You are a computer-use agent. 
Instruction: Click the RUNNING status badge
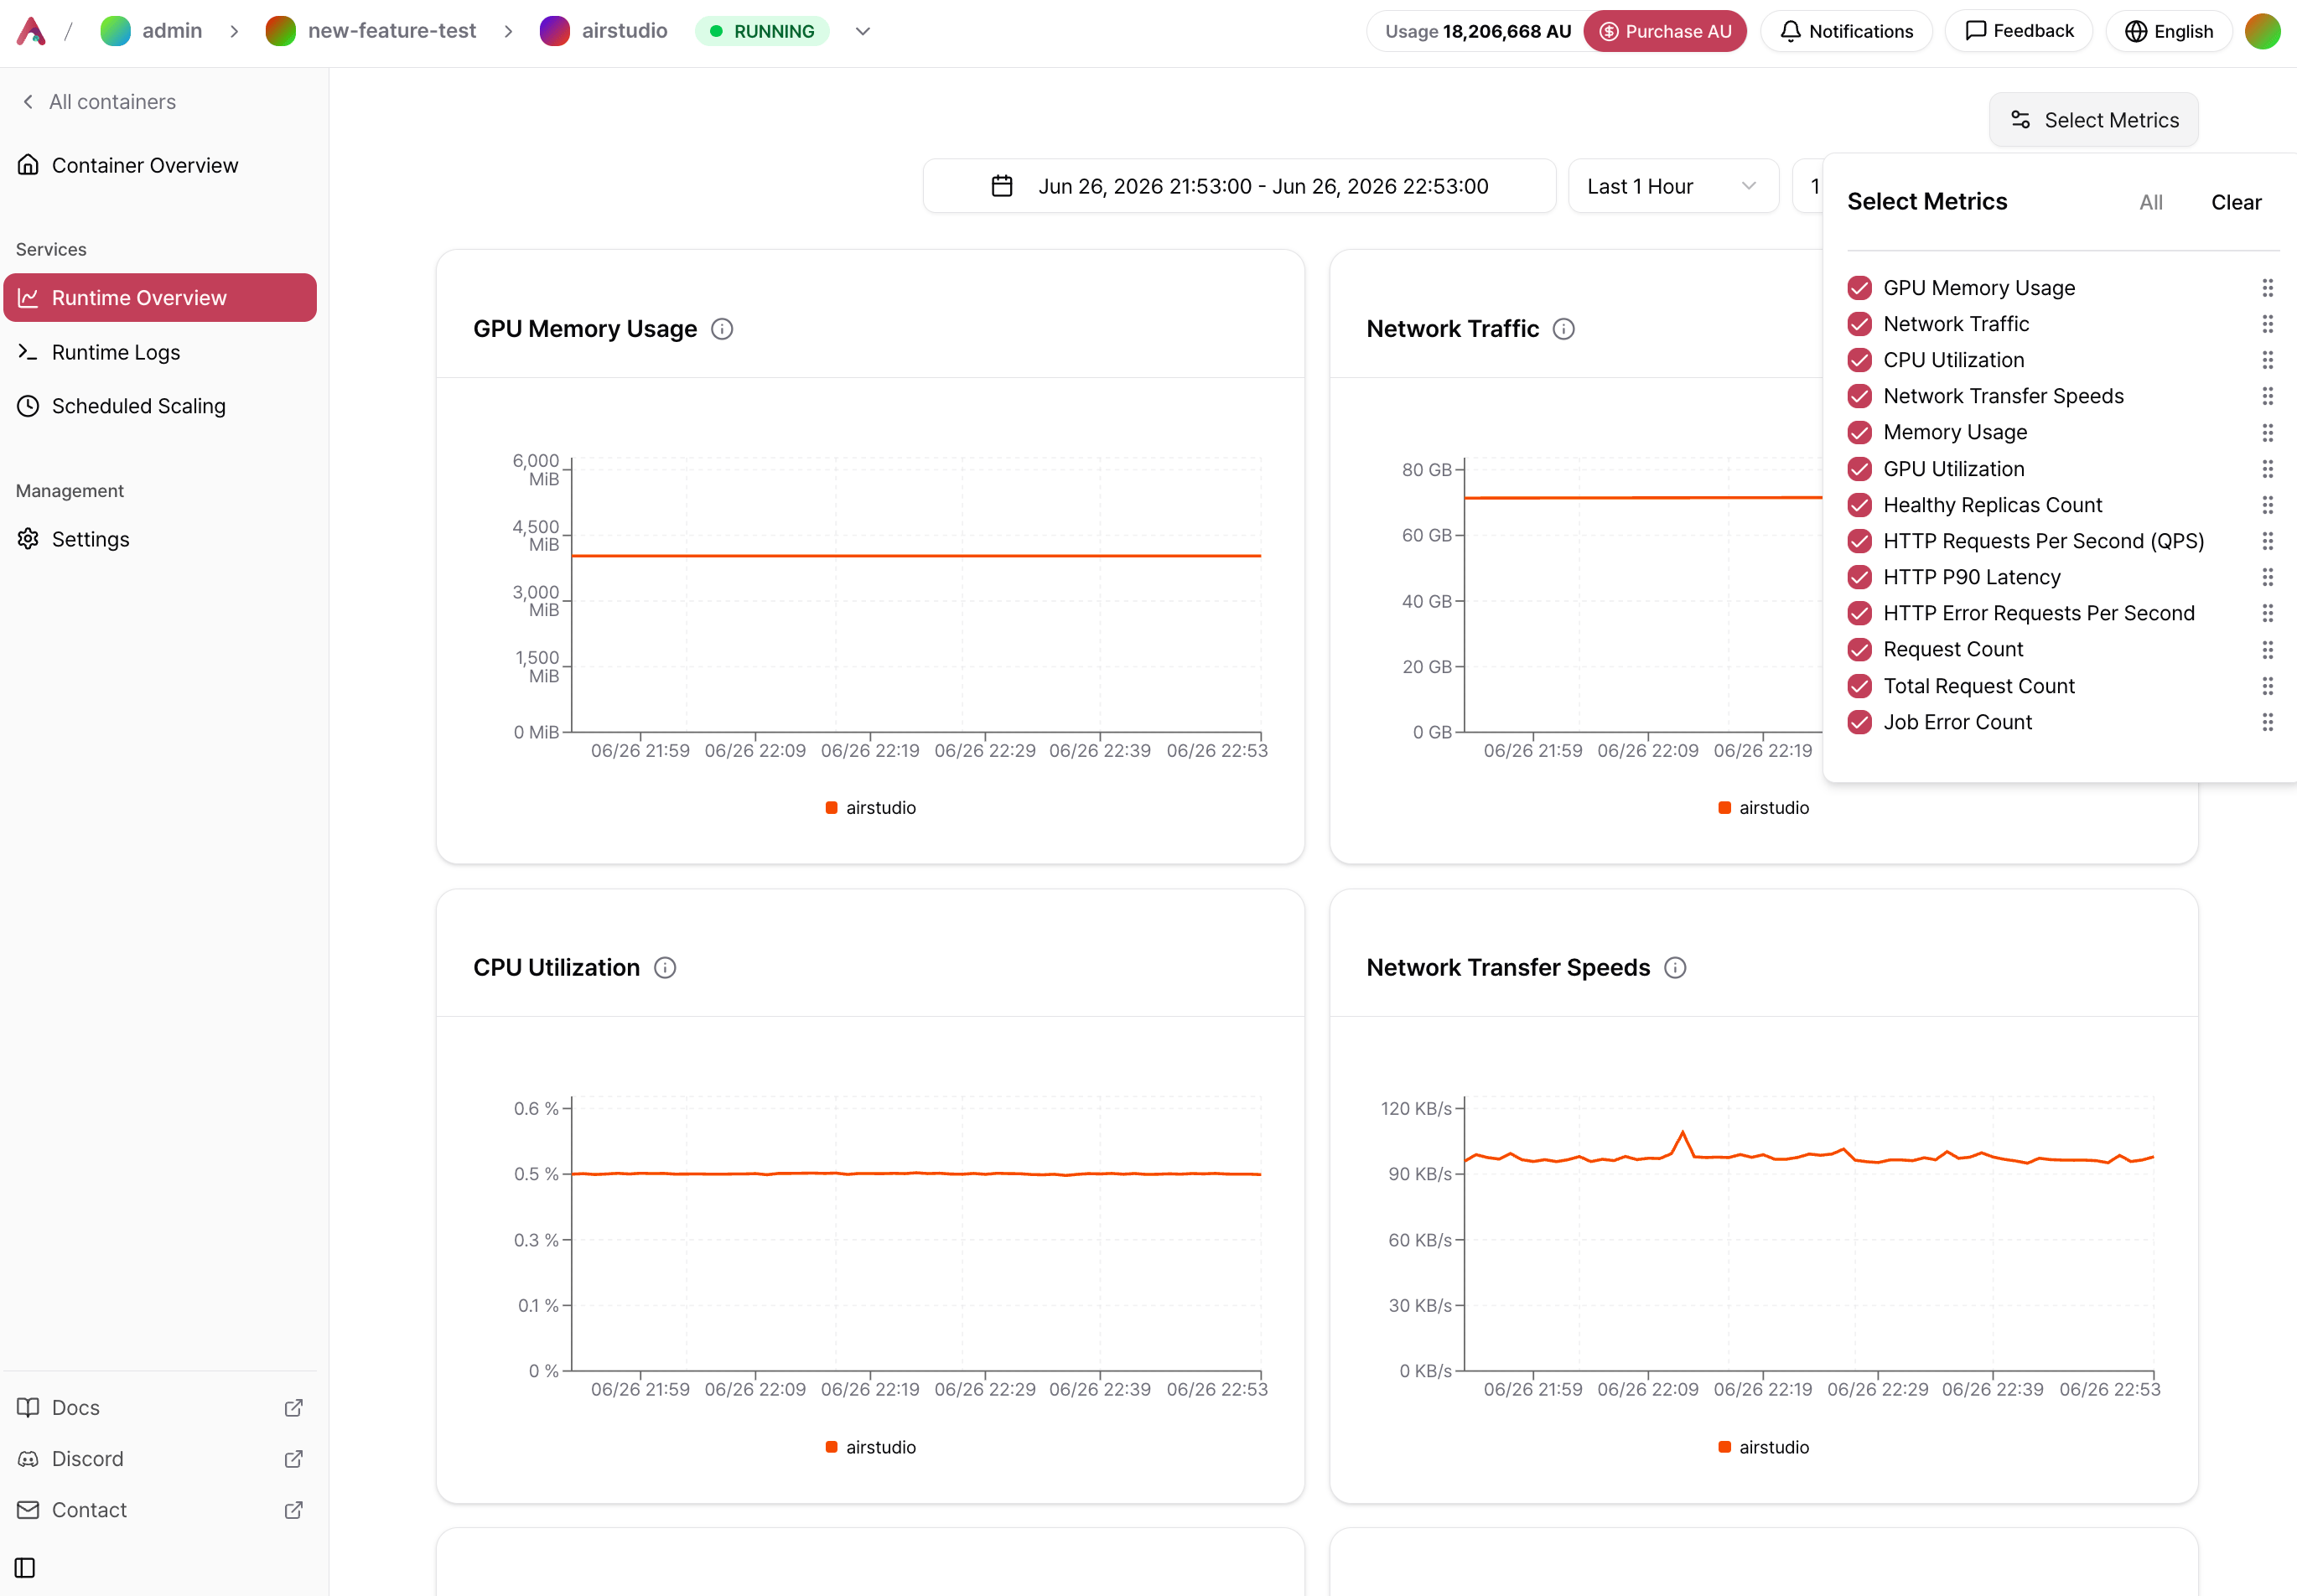[x=762, y=31]
